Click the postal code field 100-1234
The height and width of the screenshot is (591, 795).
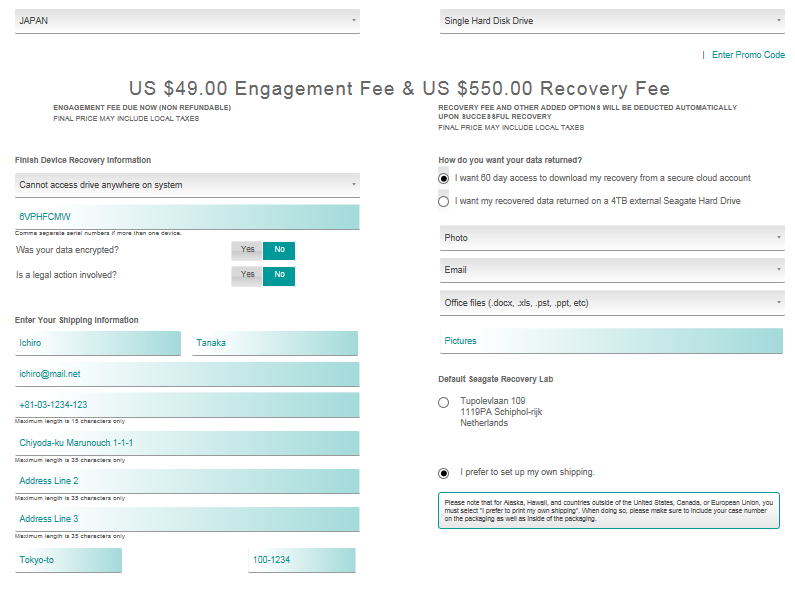tap(301, 560)
